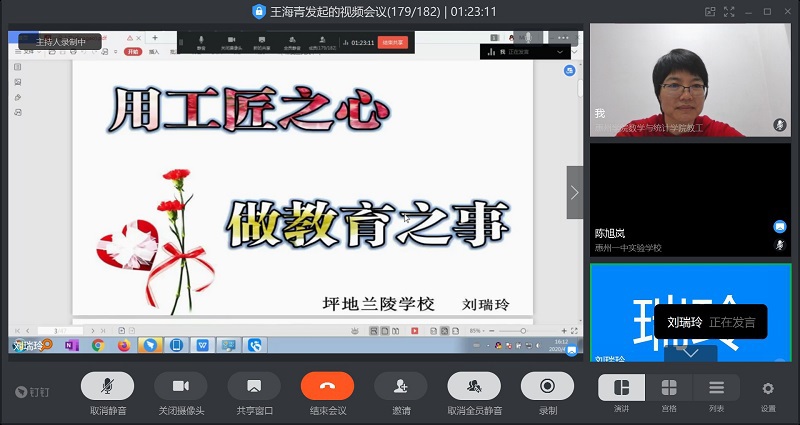
Task: Expand the 正在发言 speaking dropdown
Action: [x=560, y=51]
